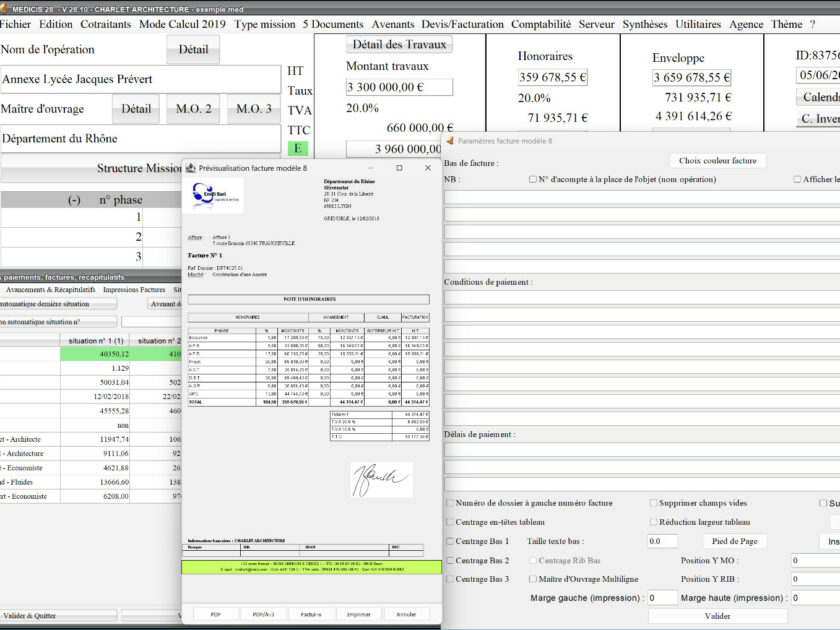Click the Prévisualisation facture window title icon
840x630 pixels.
pos(190,168)
